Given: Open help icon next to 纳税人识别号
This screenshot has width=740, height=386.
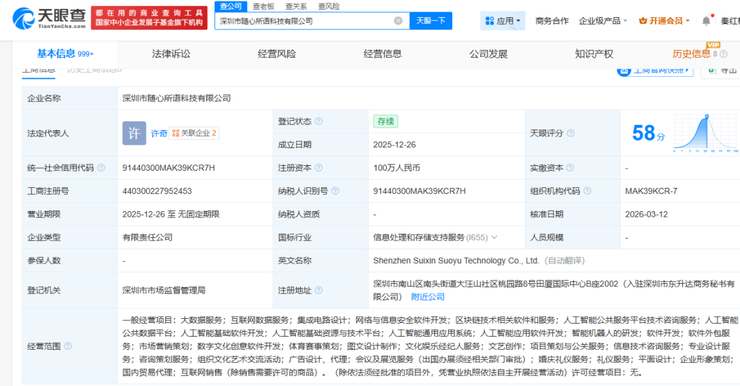Looking at the screenshot, I should pyautogui.click(x=335, y=191).
